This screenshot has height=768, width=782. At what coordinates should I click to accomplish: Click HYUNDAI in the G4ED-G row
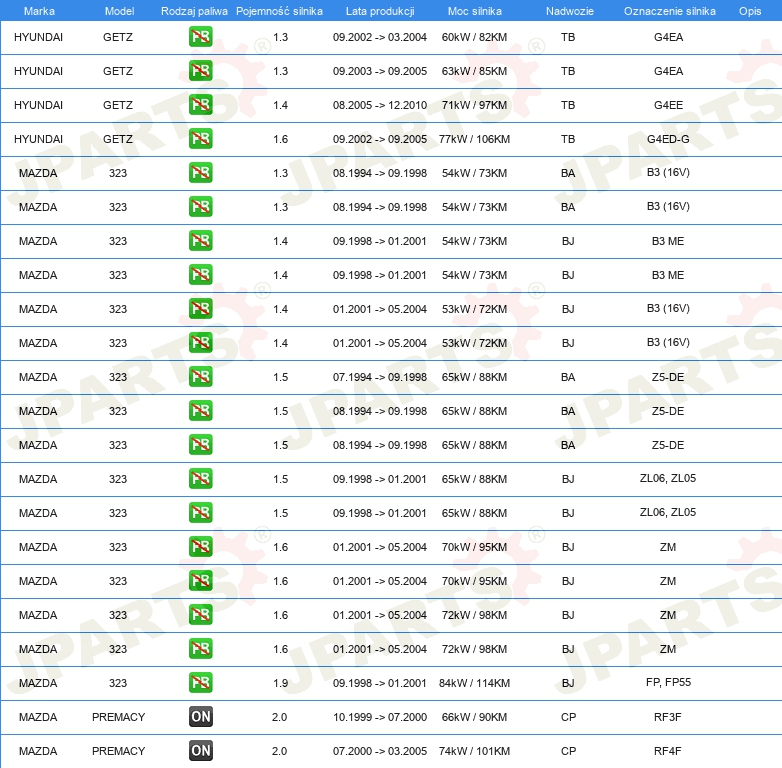tap(38, 139)
